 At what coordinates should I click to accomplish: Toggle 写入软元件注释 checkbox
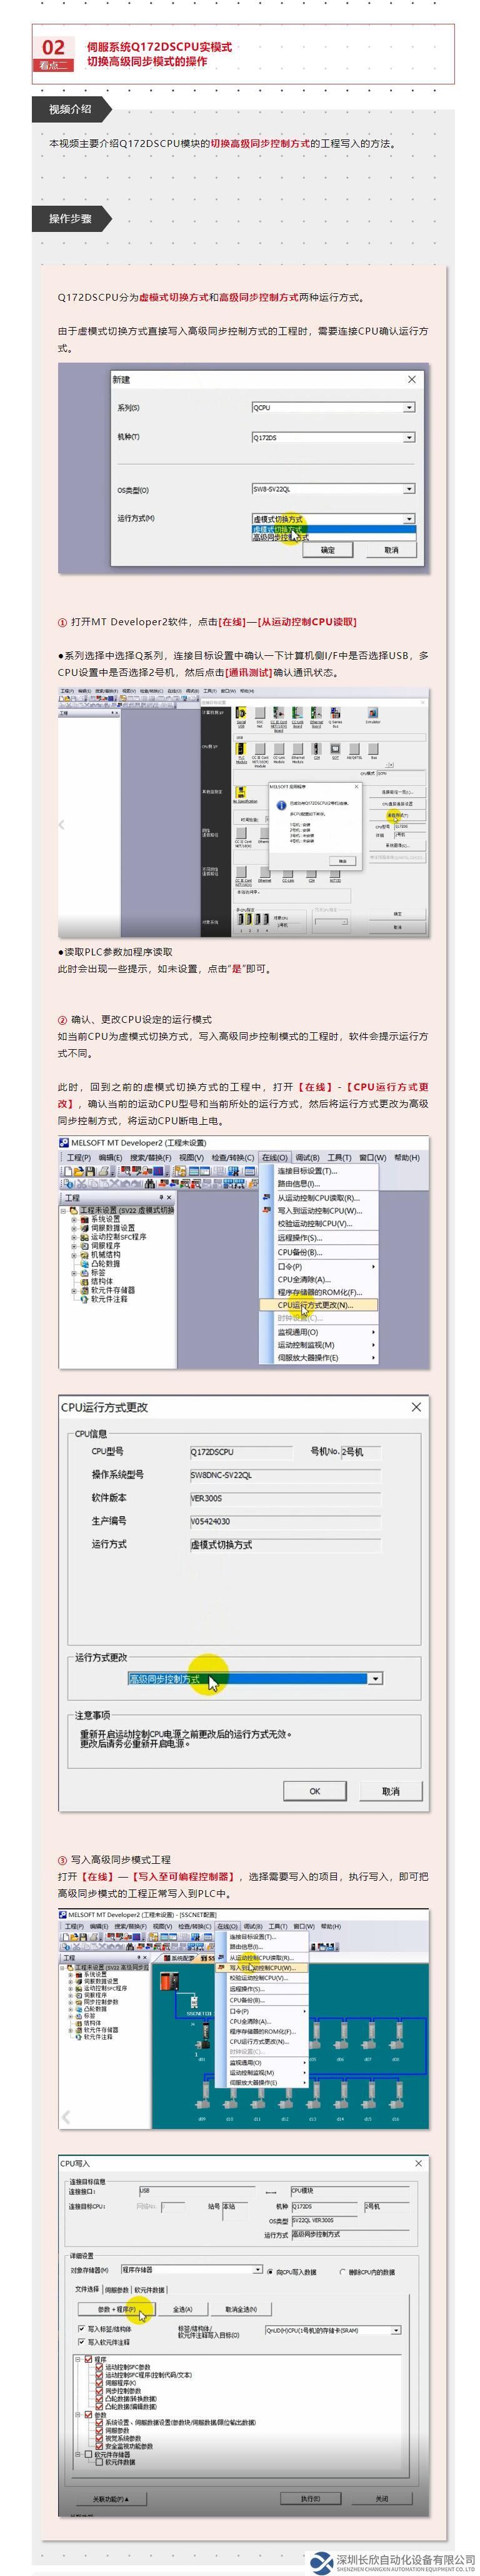81,2343
